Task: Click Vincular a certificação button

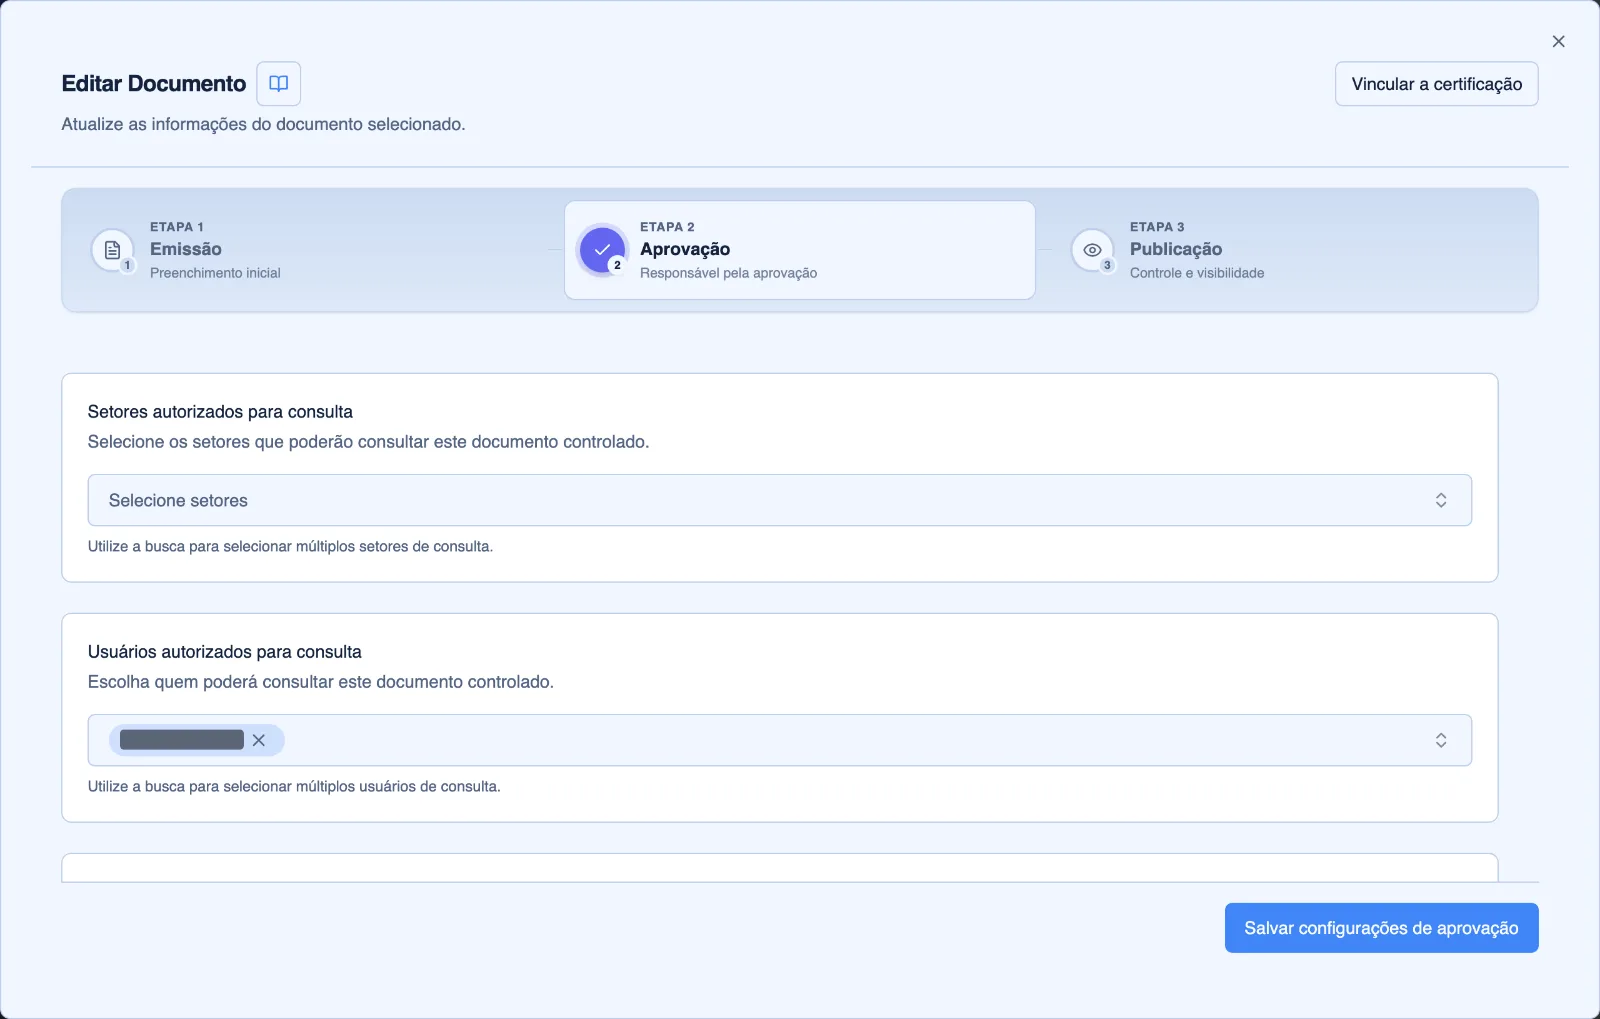Action: [x=1436, y=84]
